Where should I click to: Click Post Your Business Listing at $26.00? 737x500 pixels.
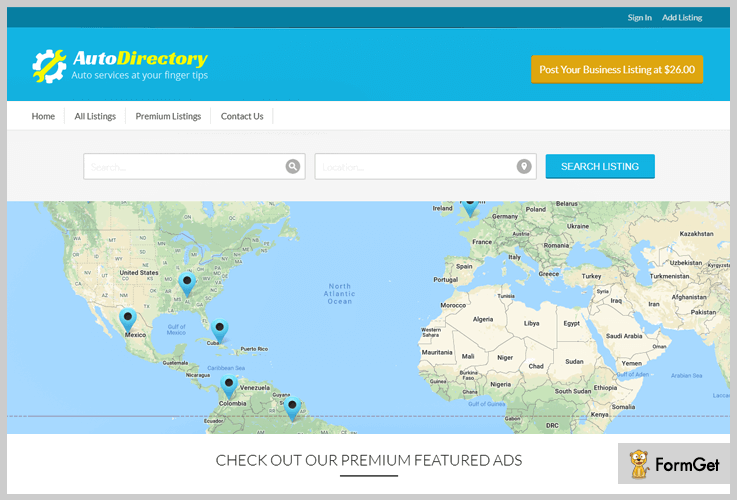617,70
